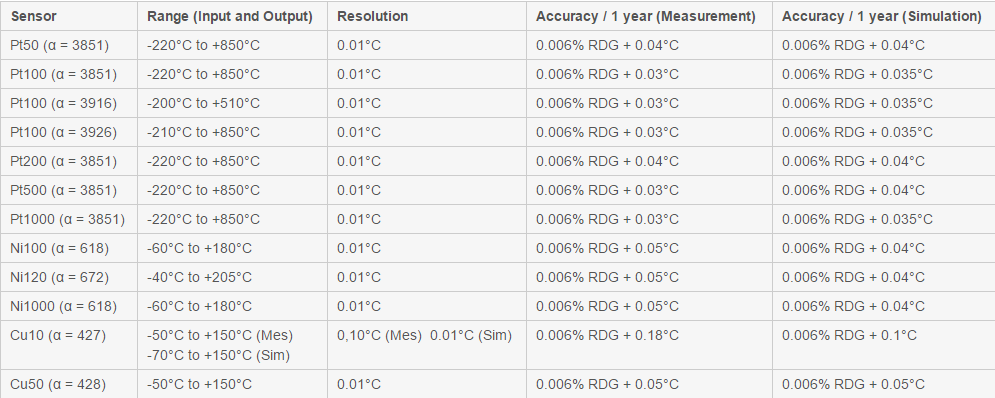Click the Range (Input and Output) header
Image resolution: width=995 pixels, height=398 pixels.
pos(230,17)
